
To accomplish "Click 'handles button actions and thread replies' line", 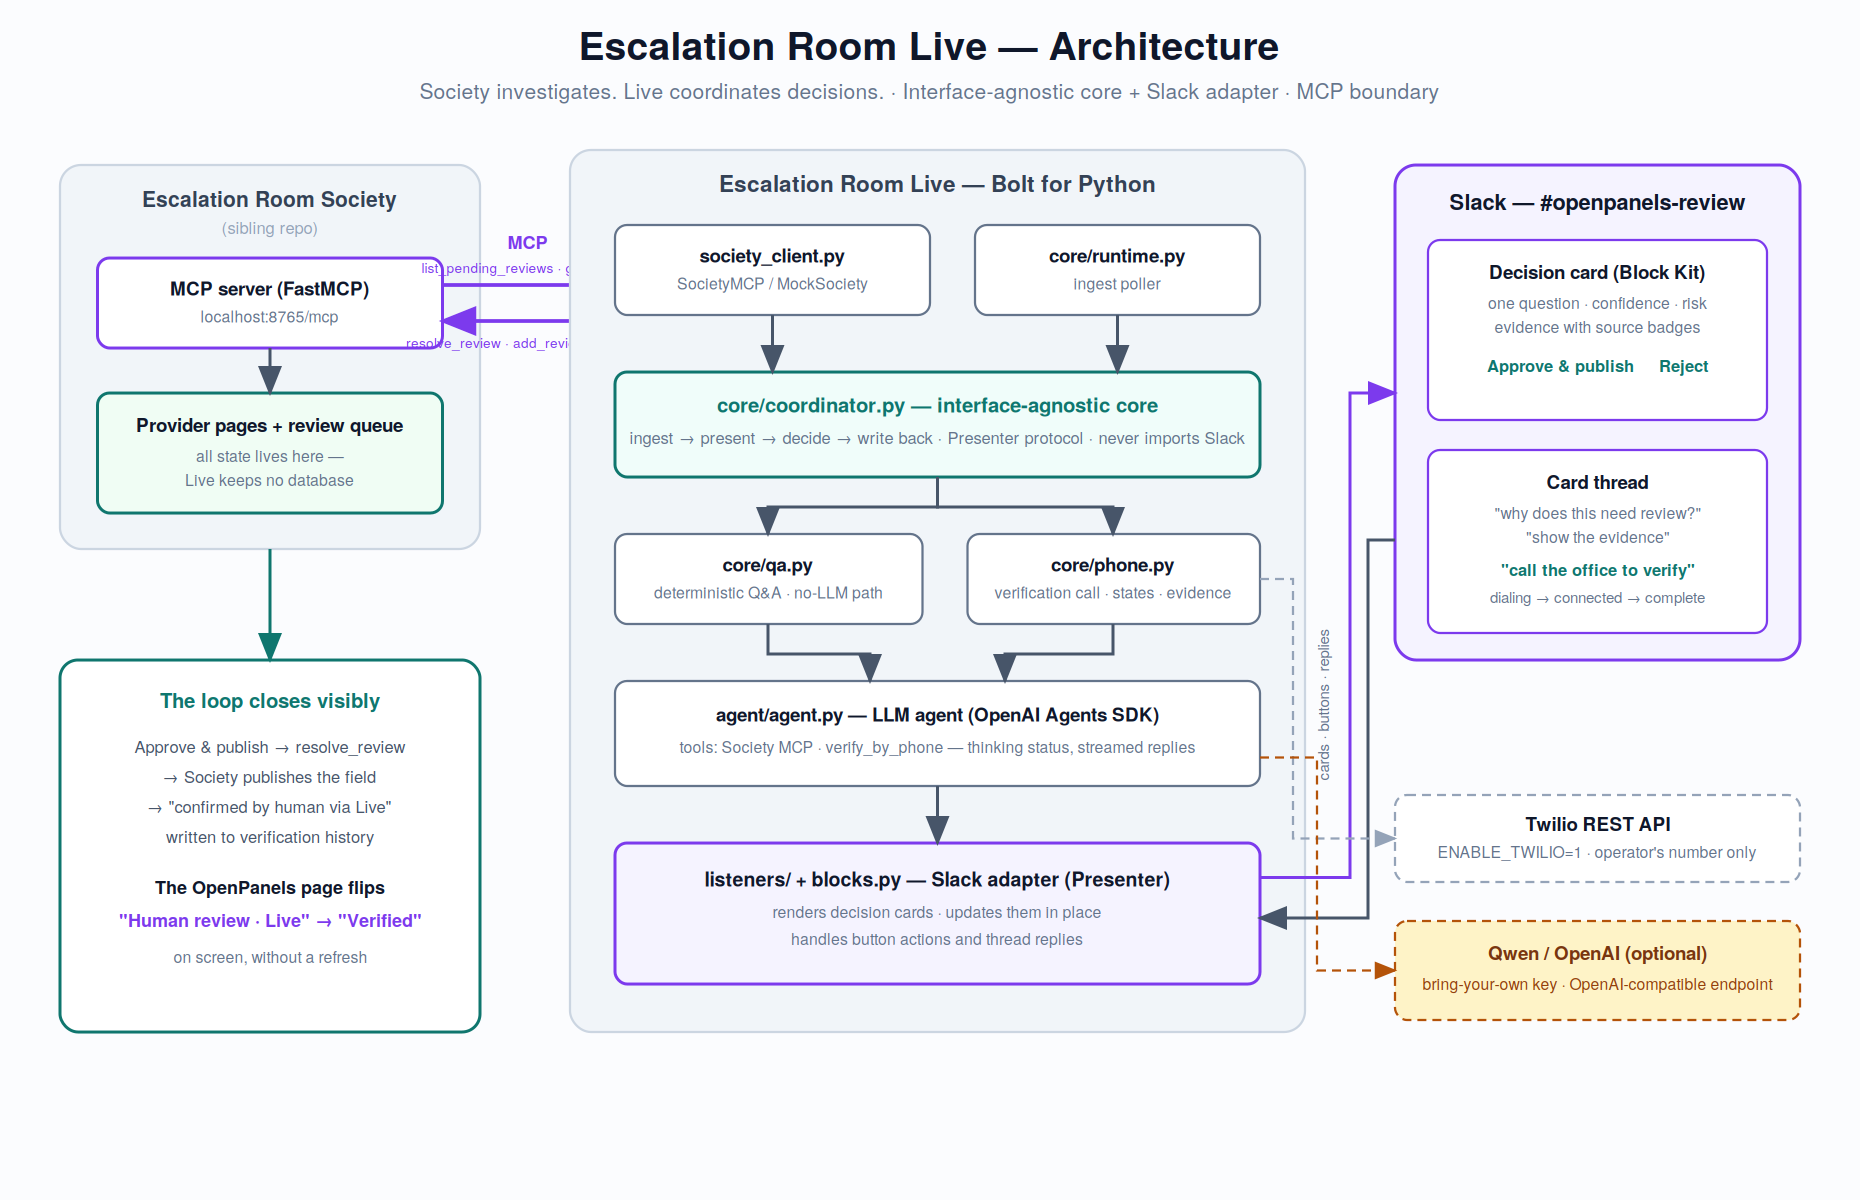I will (937, 939).
